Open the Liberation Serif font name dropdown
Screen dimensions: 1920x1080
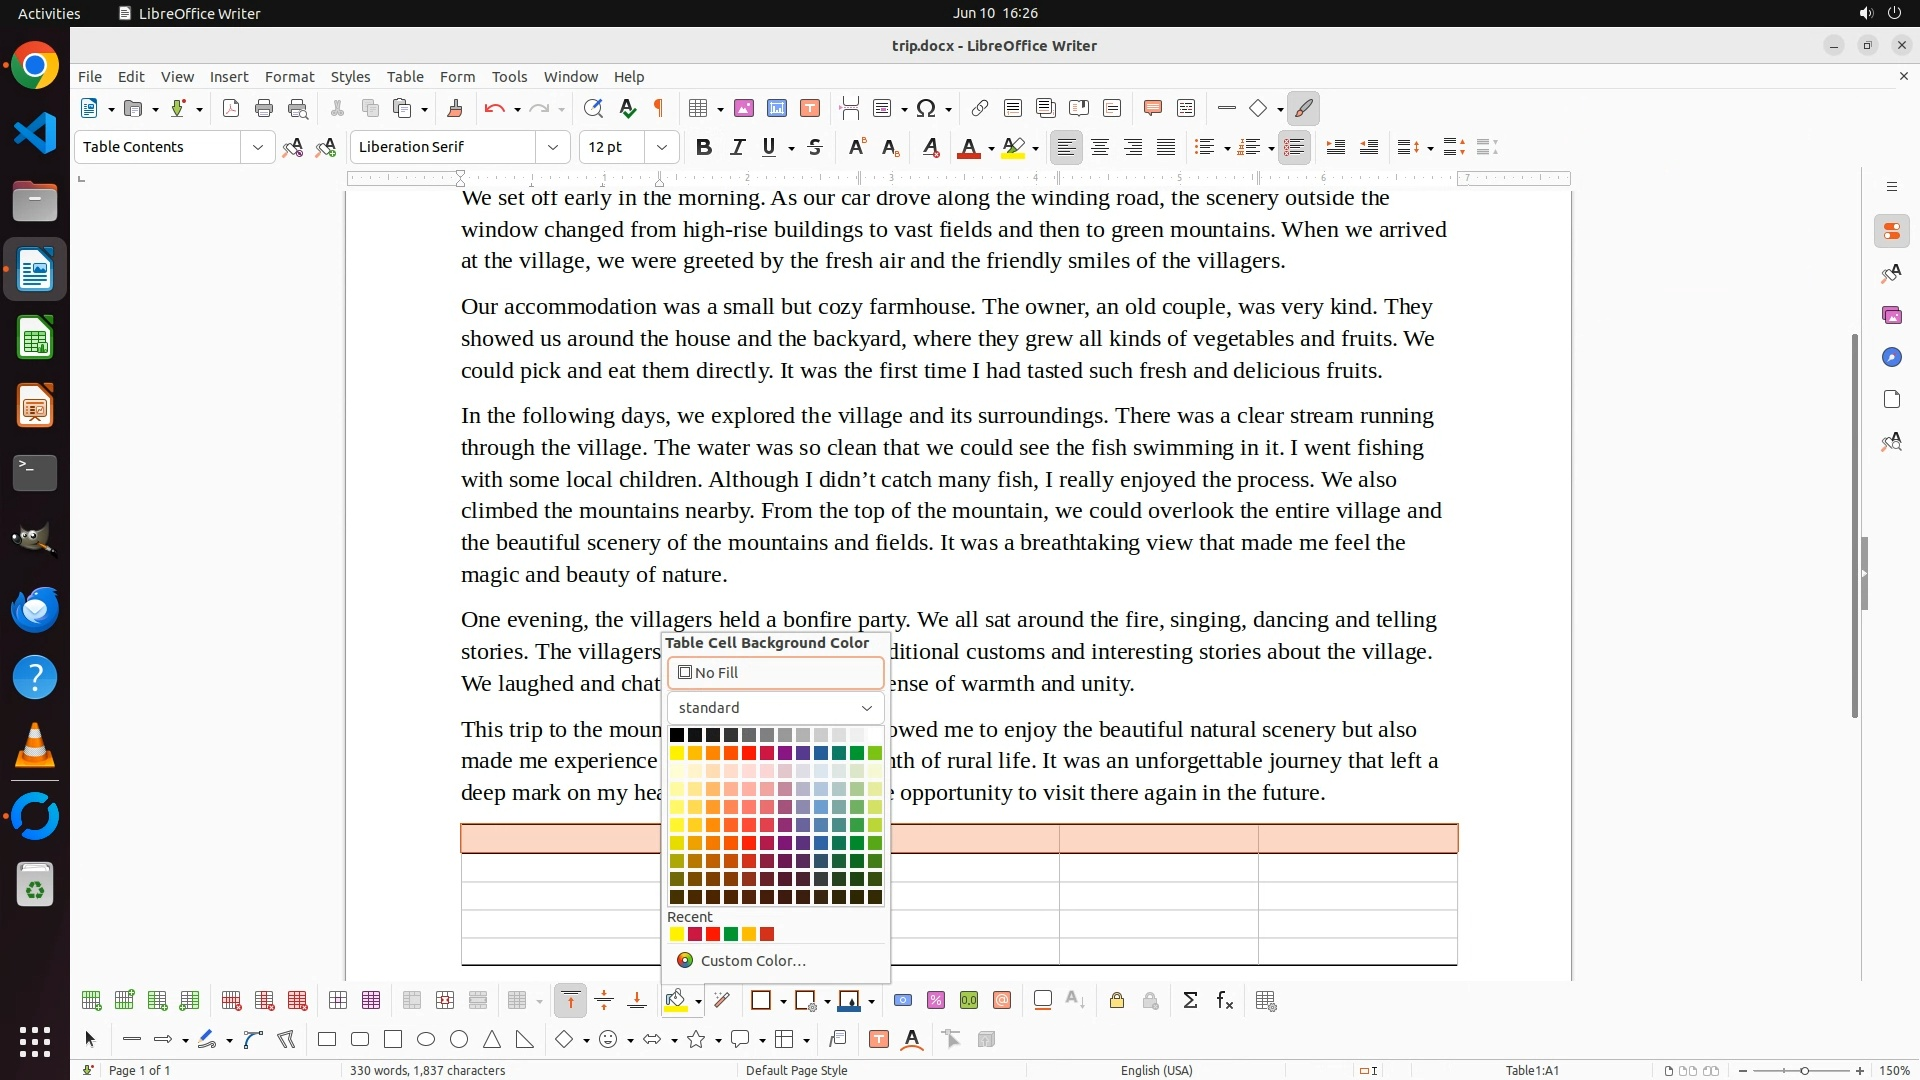pos(552,148)
